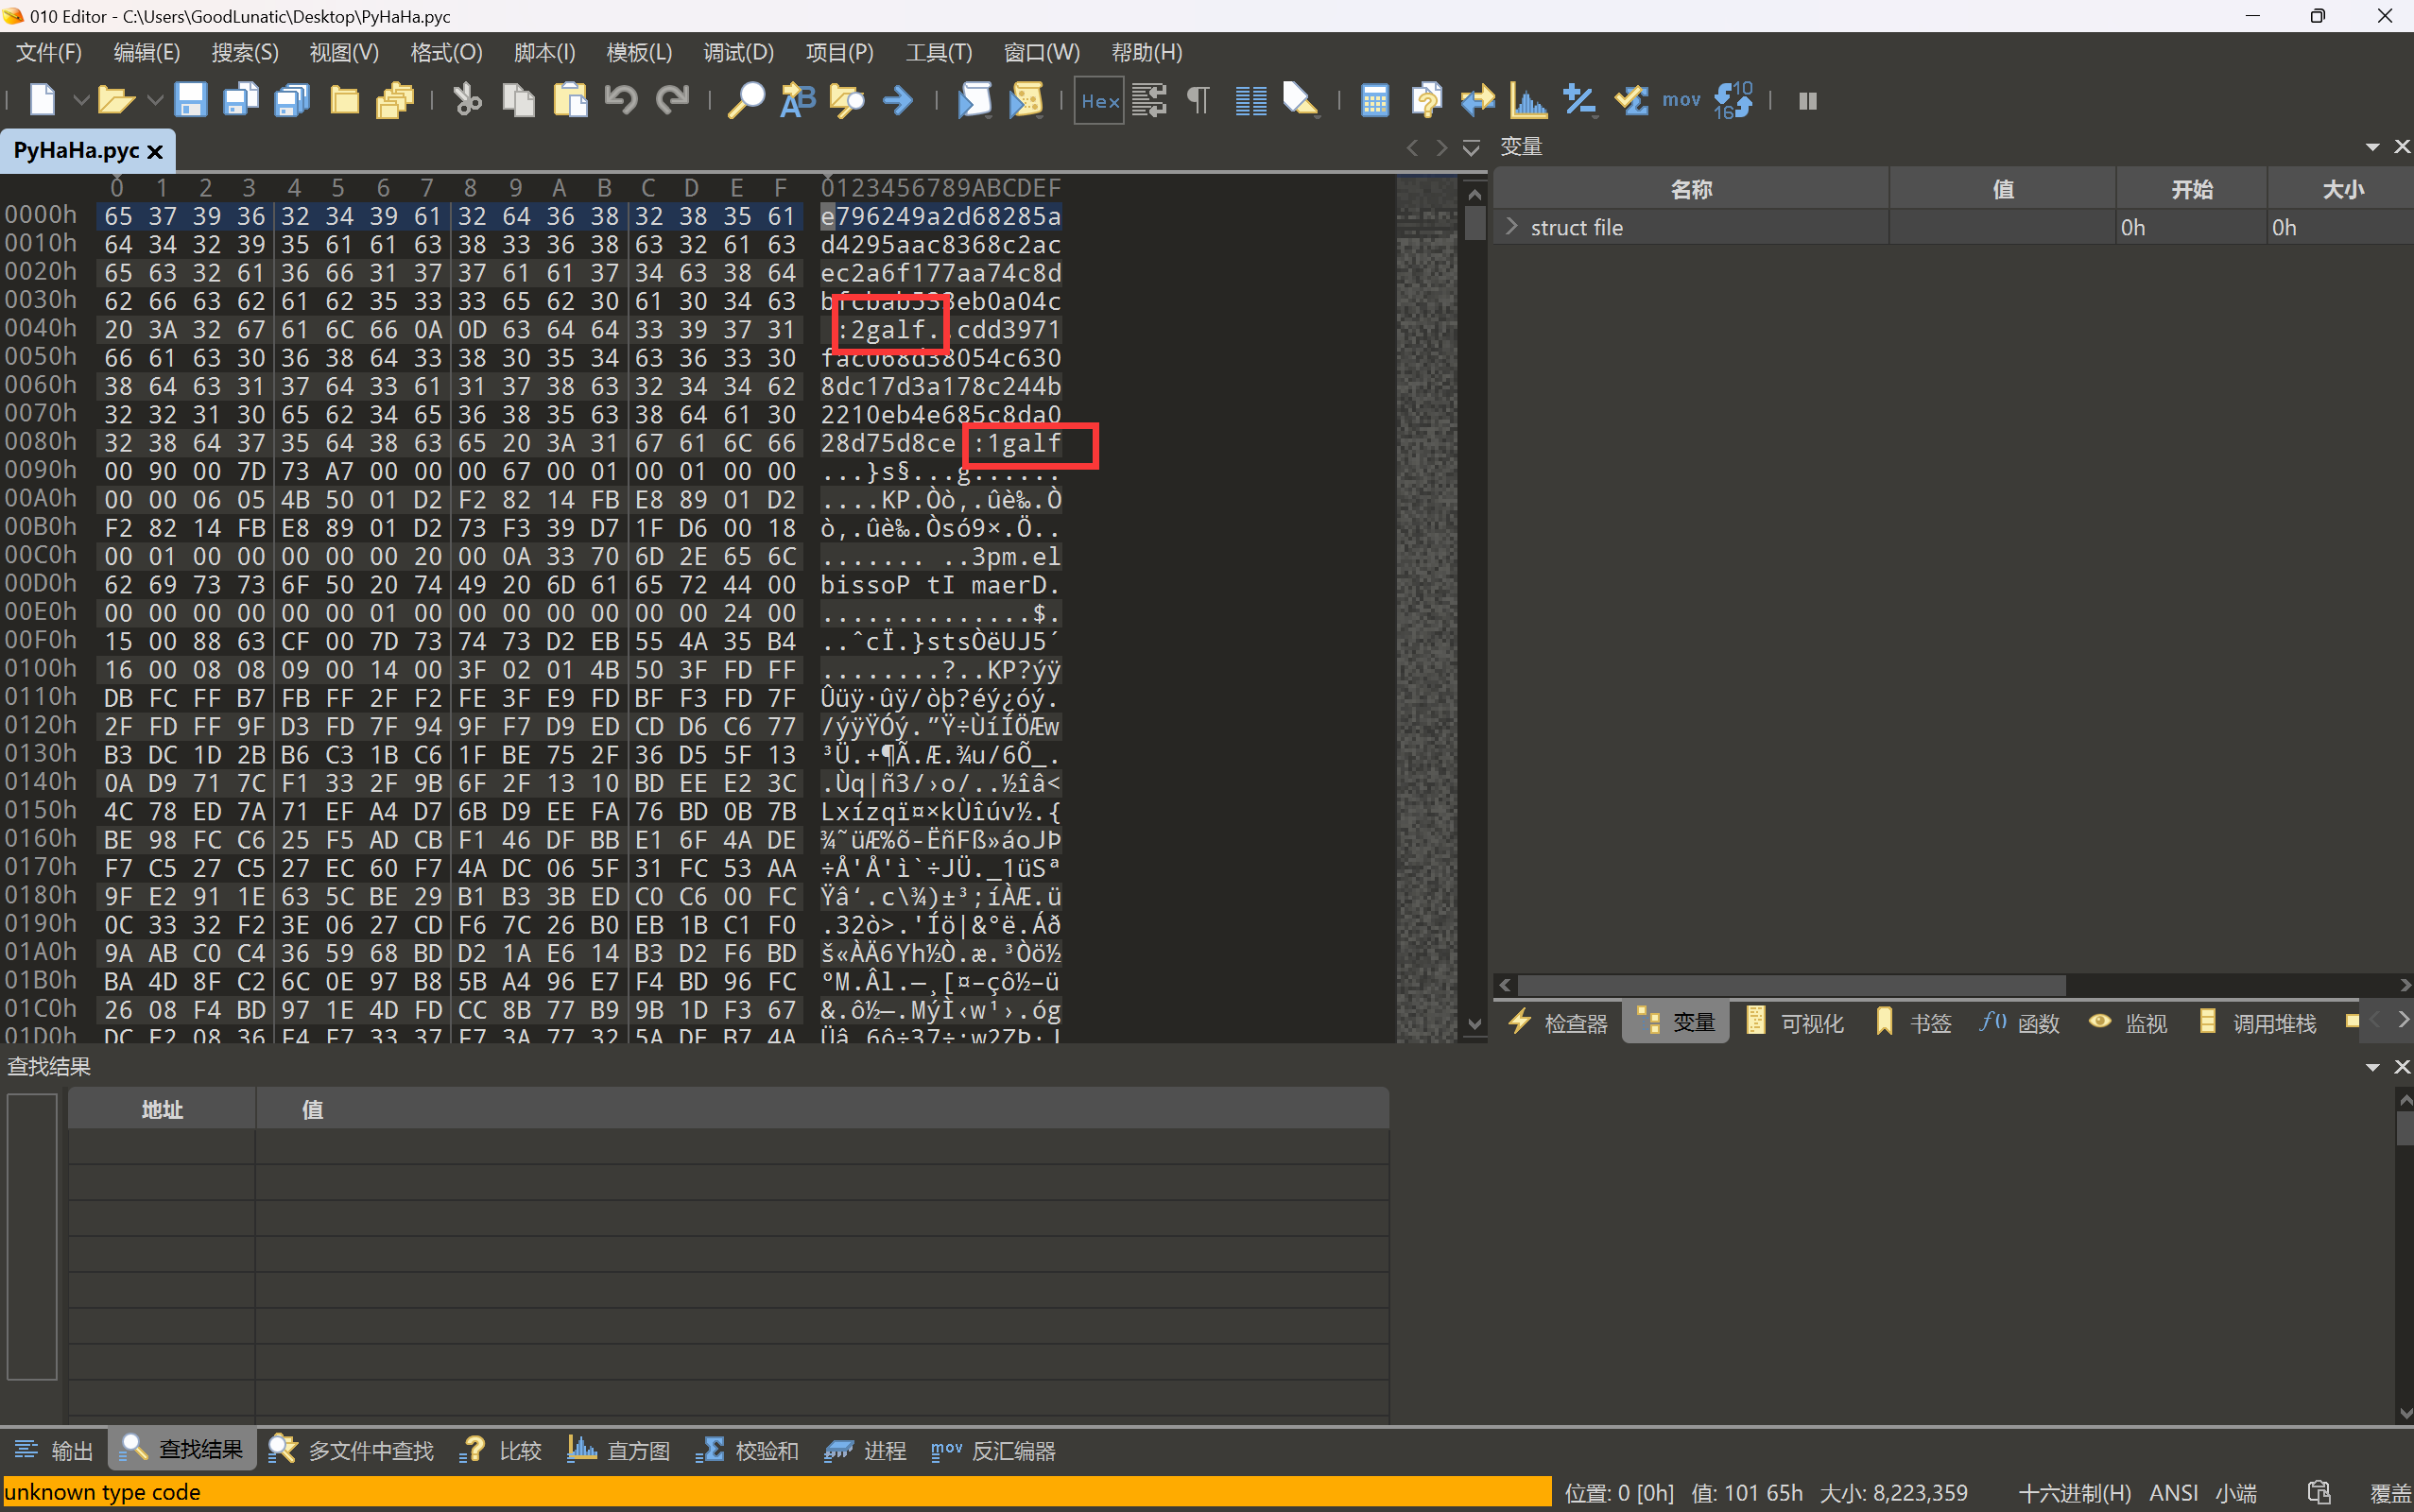Click the Save As icon

[x=241, y=100]
